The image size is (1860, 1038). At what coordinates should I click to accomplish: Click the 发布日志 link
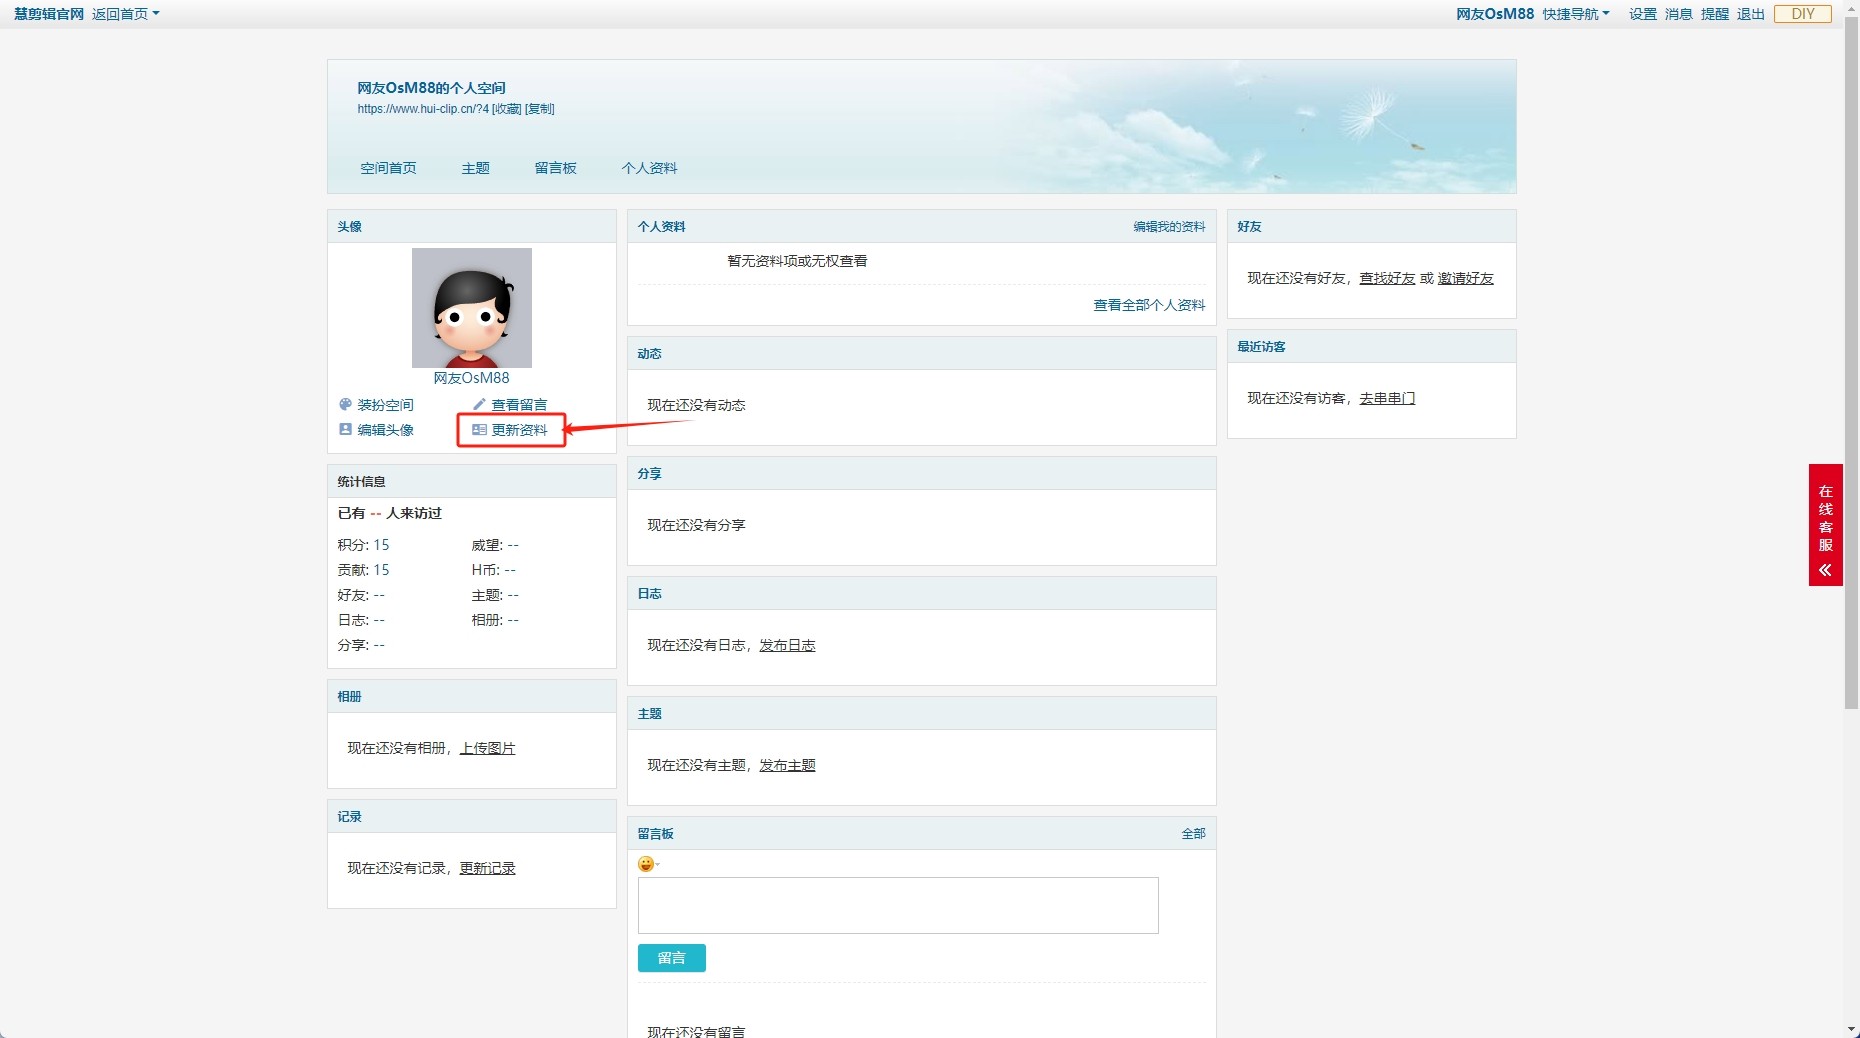pyautogui.click(x=787, y=645)
